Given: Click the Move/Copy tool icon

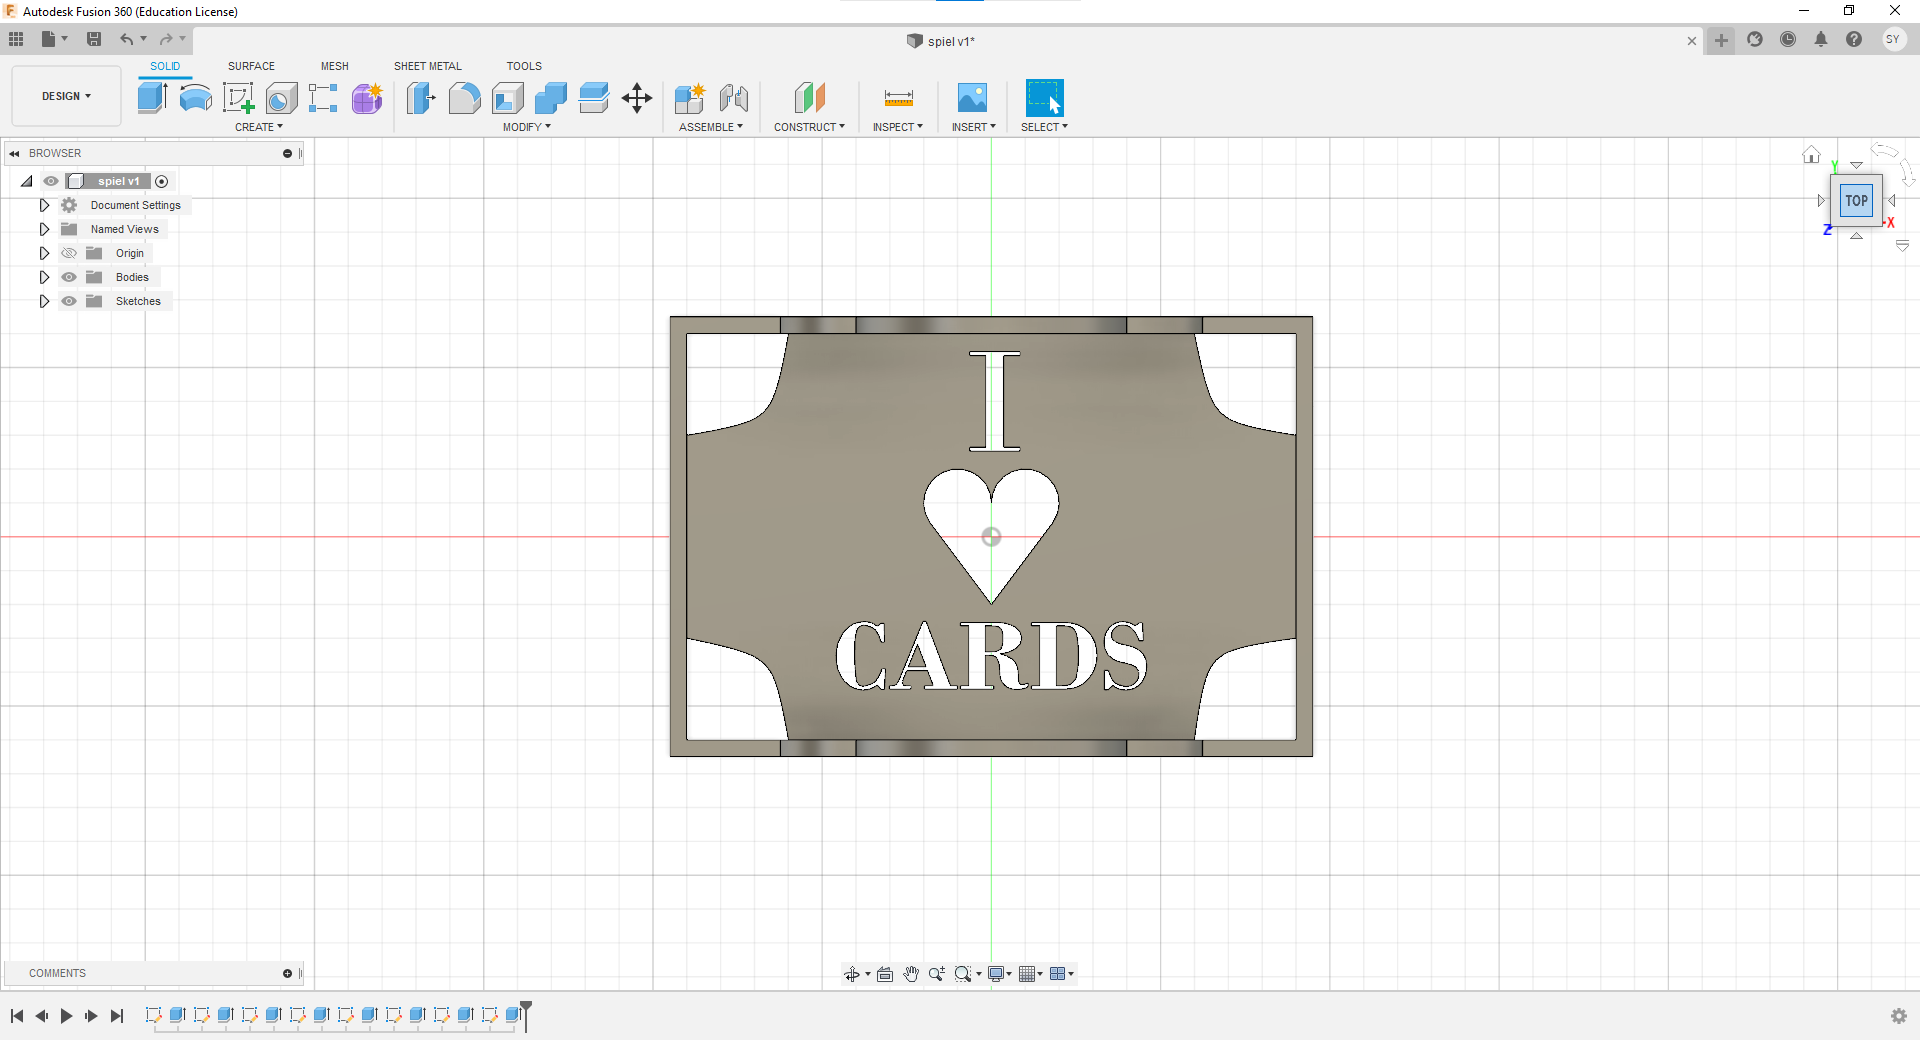Looking at the screenshot, I should (x=637, y=97).
